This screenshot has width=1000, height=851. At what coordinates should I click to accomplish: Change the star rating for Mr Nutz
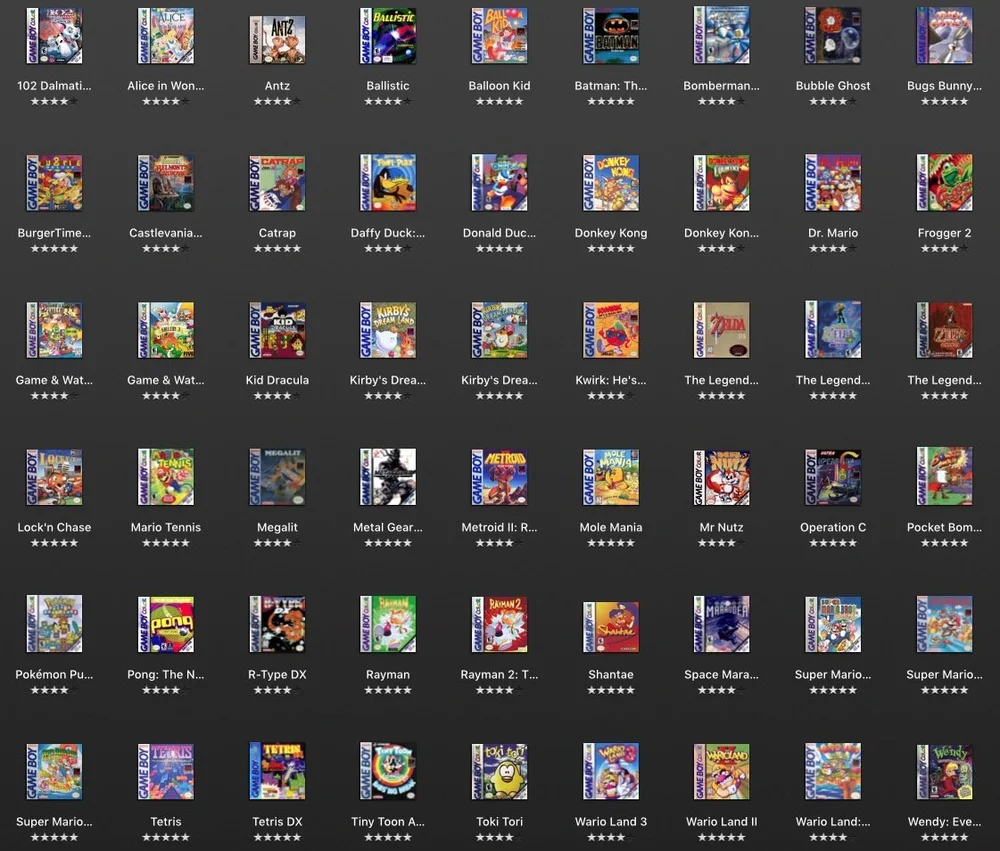coord(721,542)
